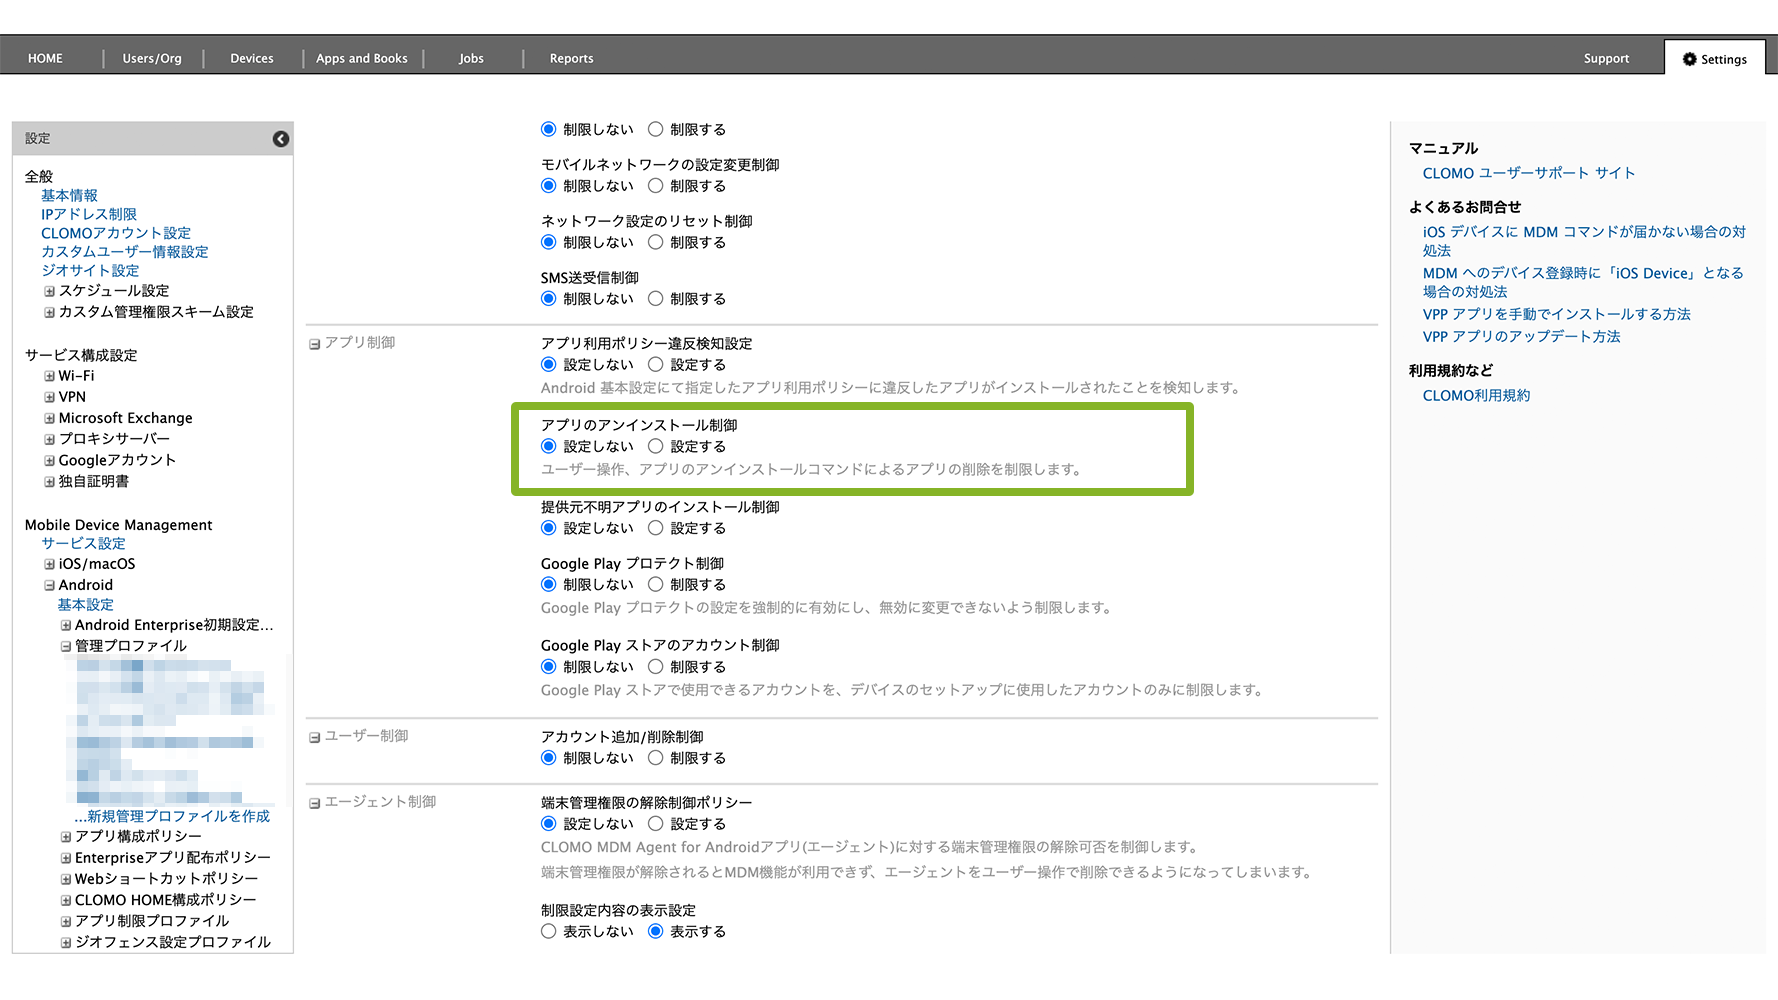Expand the Wi-Fi tree node
The height and width of the screenshot is (1000, 1778).
(49, 376)
